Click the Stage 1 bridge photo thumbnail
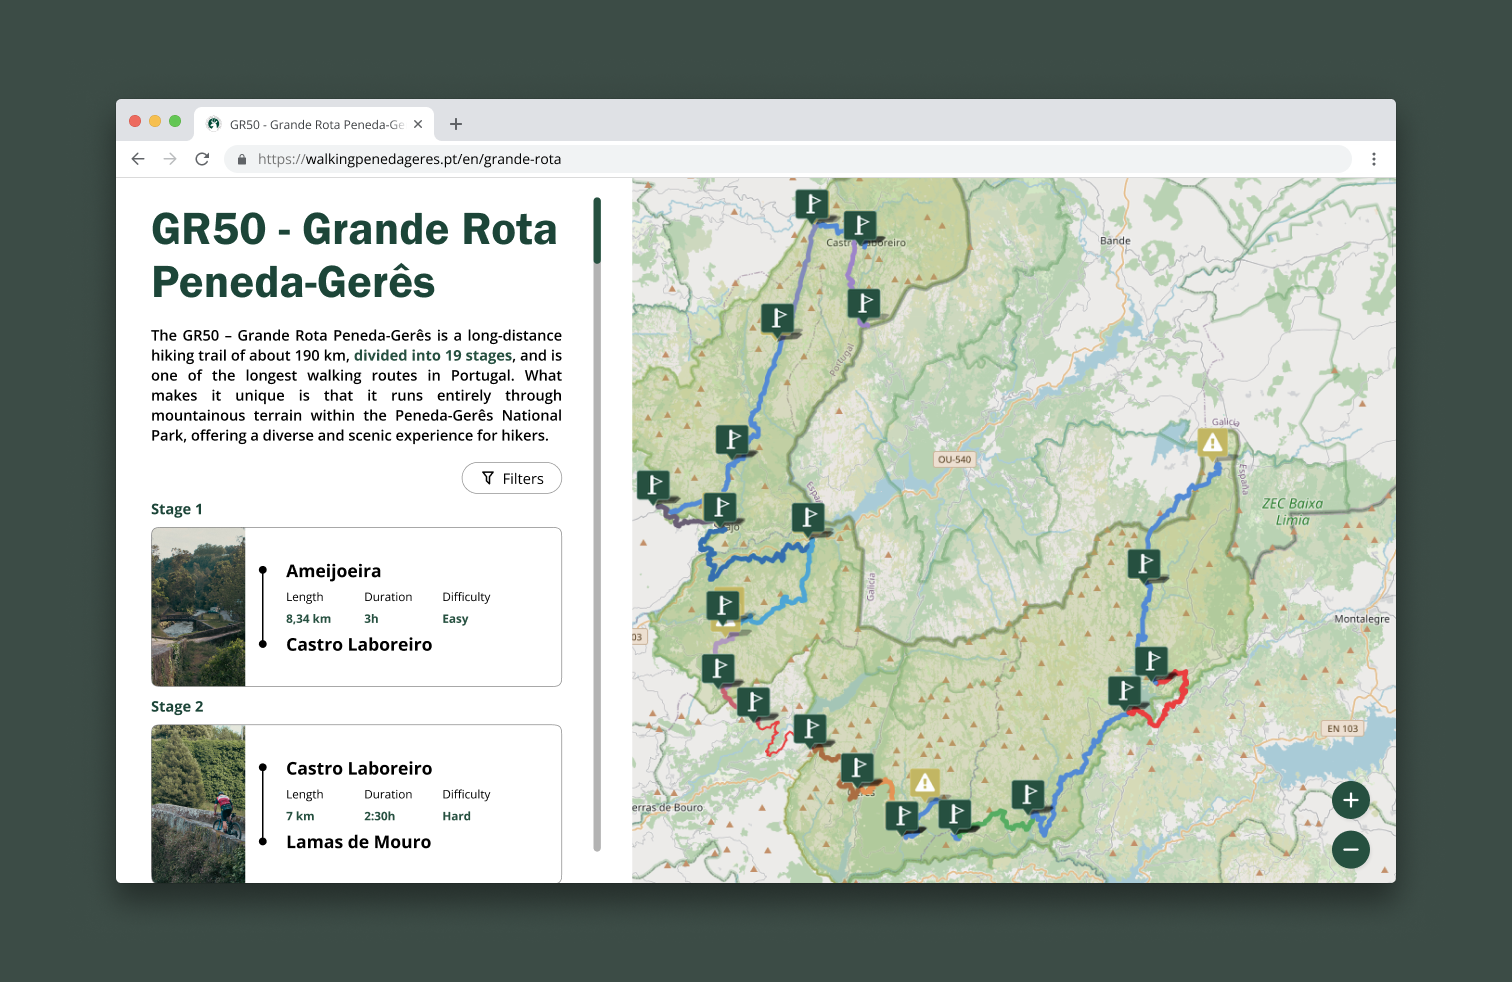 [198, 607]
